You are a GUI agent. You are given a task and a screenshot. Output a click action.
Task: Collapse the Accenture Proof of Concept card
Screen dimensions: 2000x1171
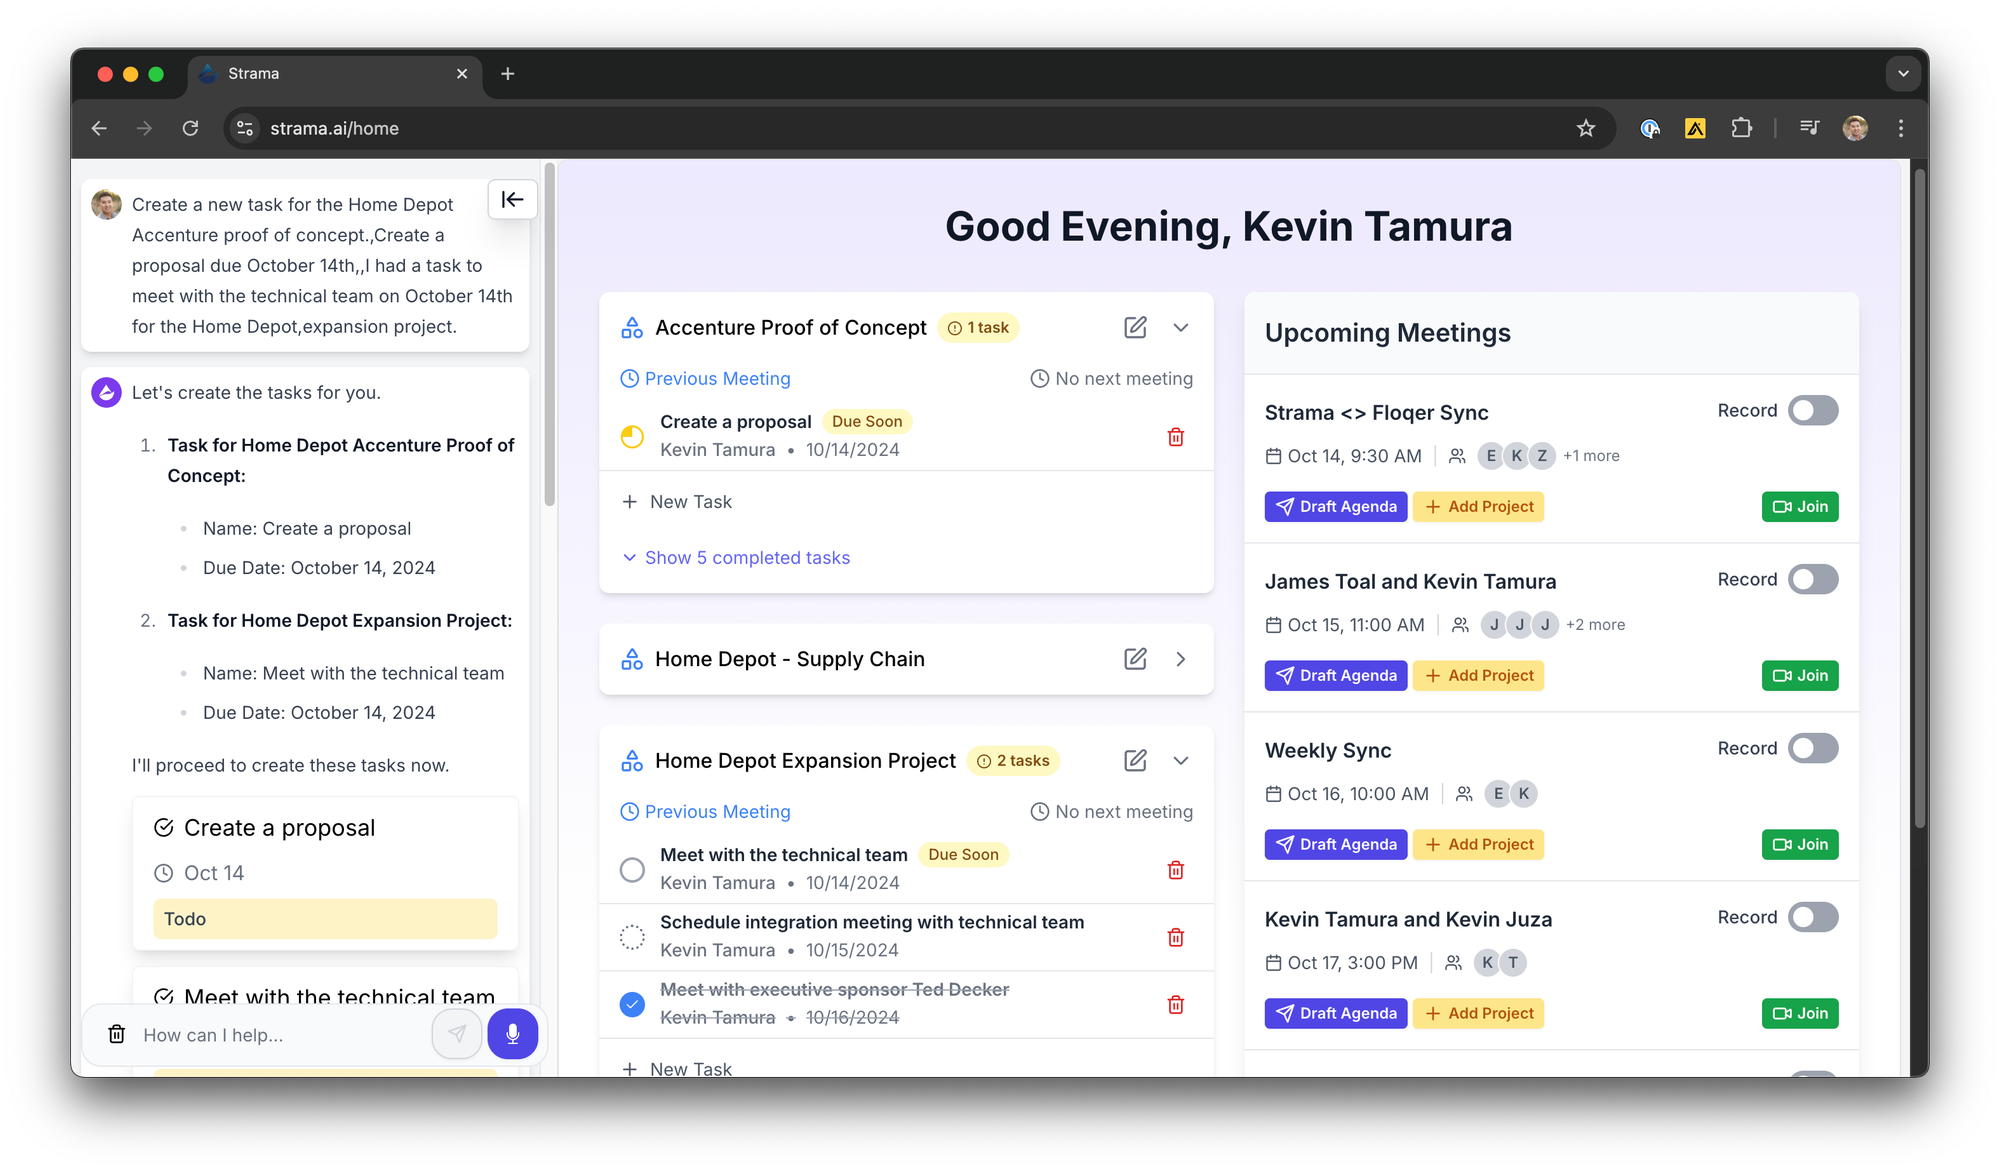[x=1181, y=328]
